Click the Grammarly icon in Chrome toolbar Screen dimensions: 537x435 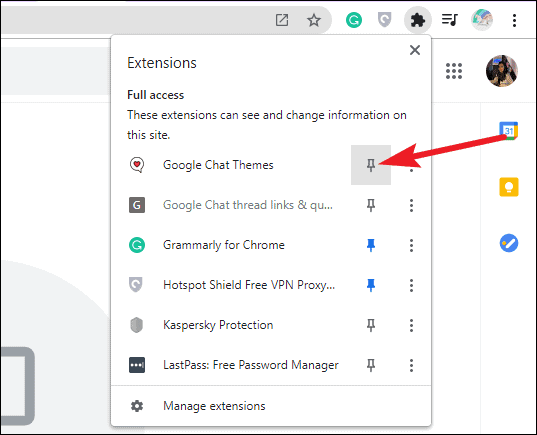pos(354,20)
